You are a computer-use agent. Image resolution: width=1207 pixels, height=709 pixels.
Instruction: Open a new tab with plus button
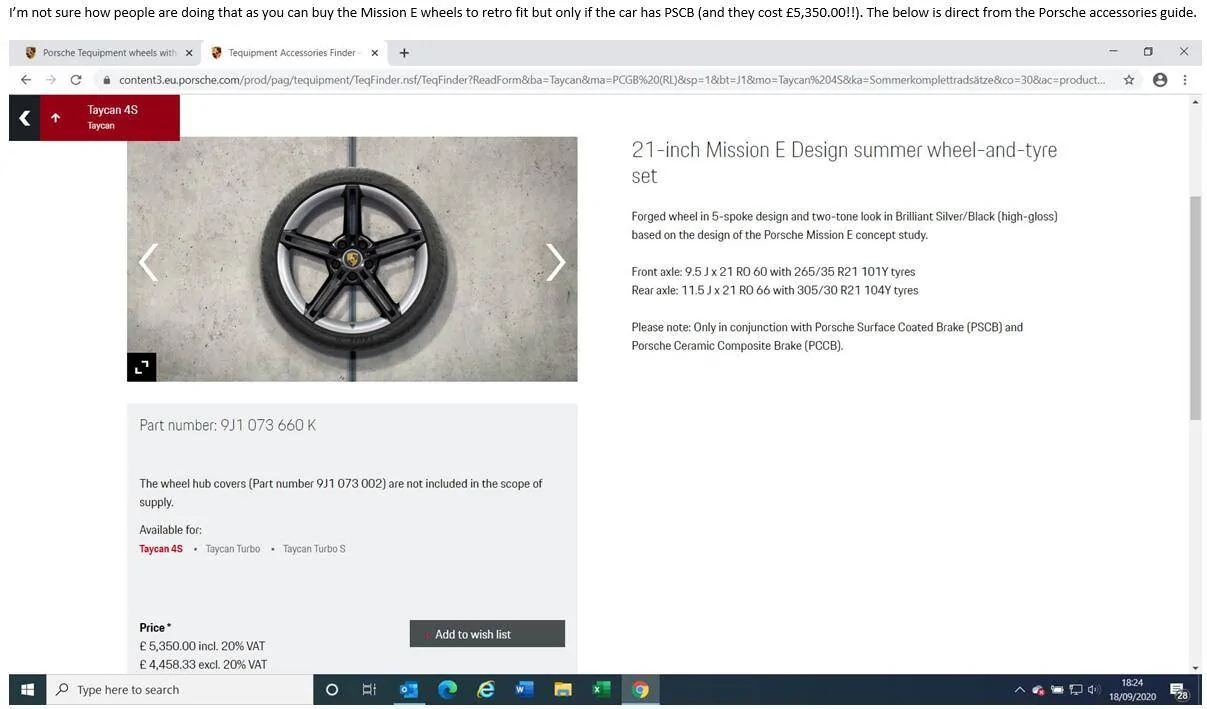(x=404, y=53)
